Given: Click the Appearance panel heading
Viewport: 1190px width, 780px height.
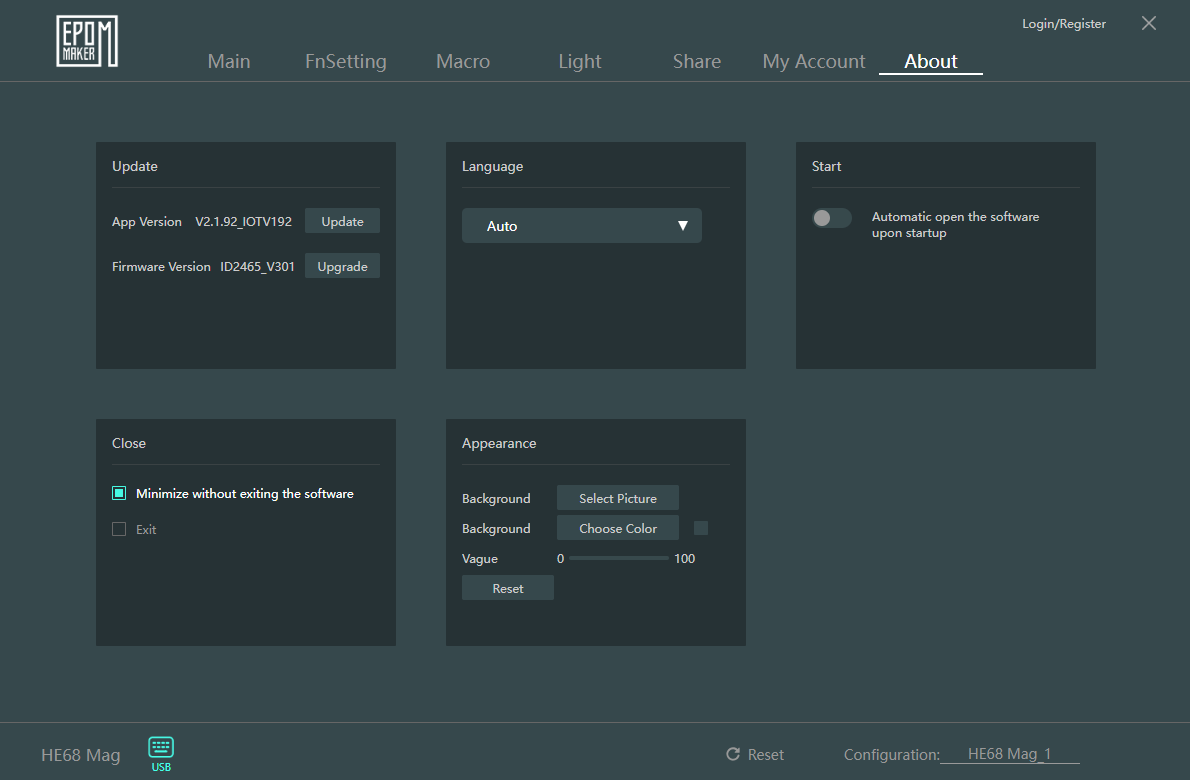Looking at the screenshot, I should (x=499, y=443).
